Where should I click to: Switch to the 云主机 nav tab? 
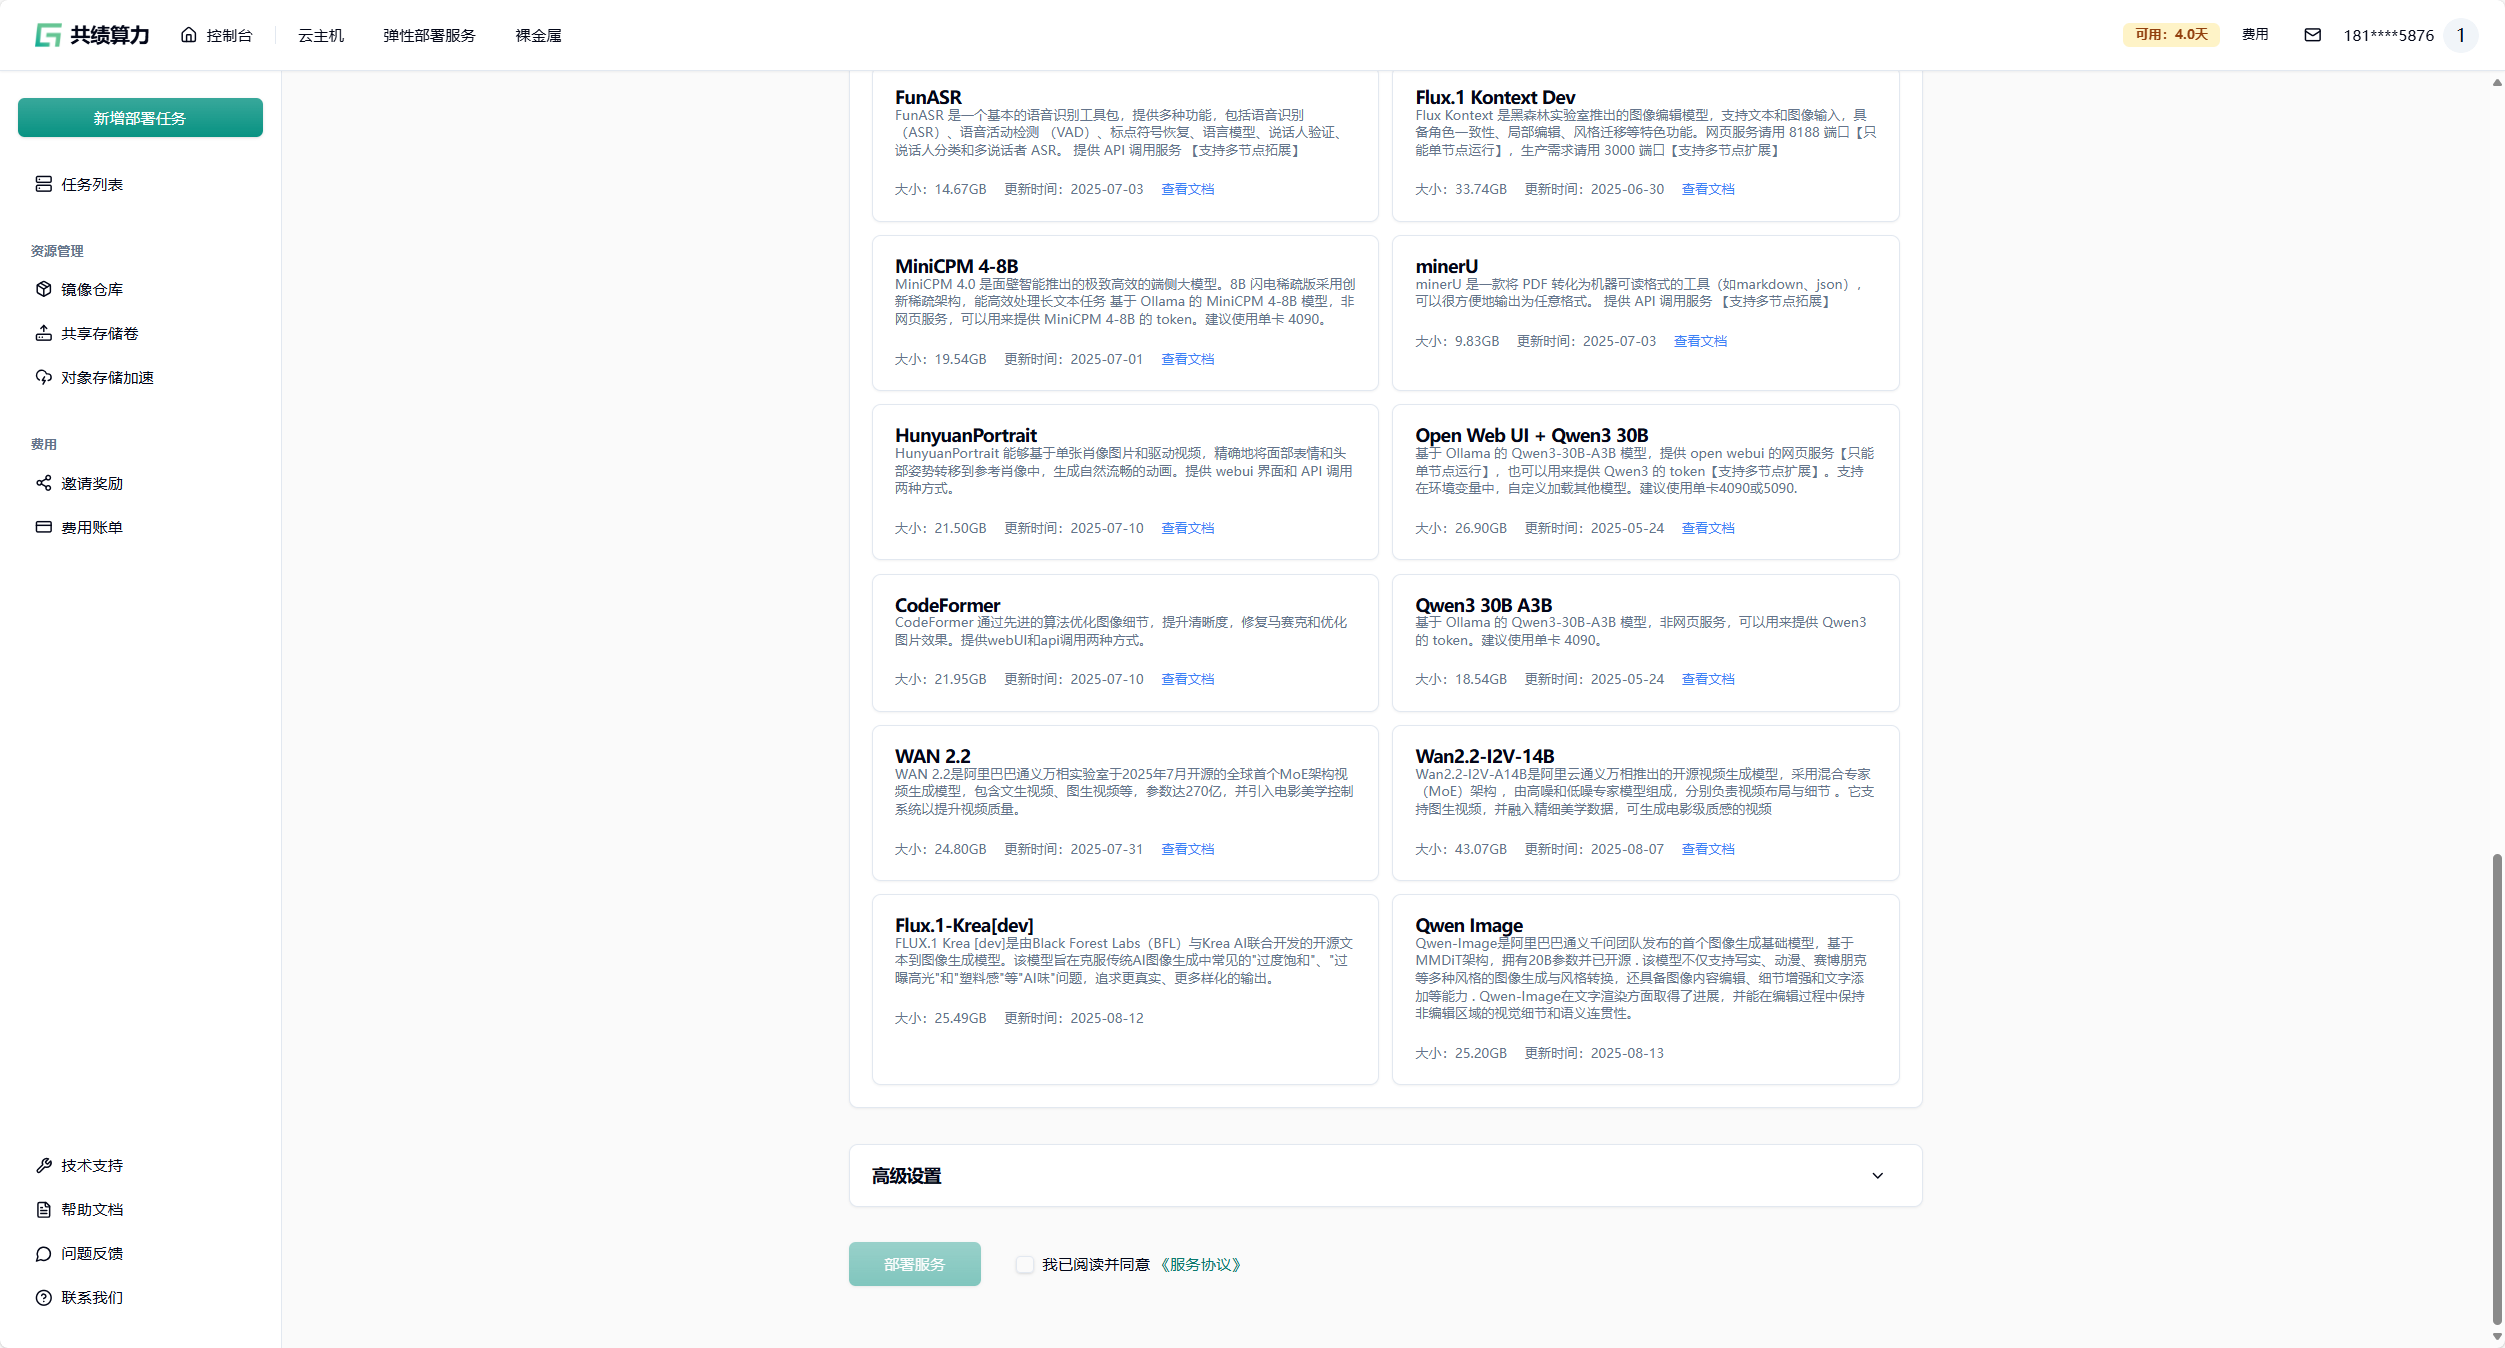[x=320, y=35]
